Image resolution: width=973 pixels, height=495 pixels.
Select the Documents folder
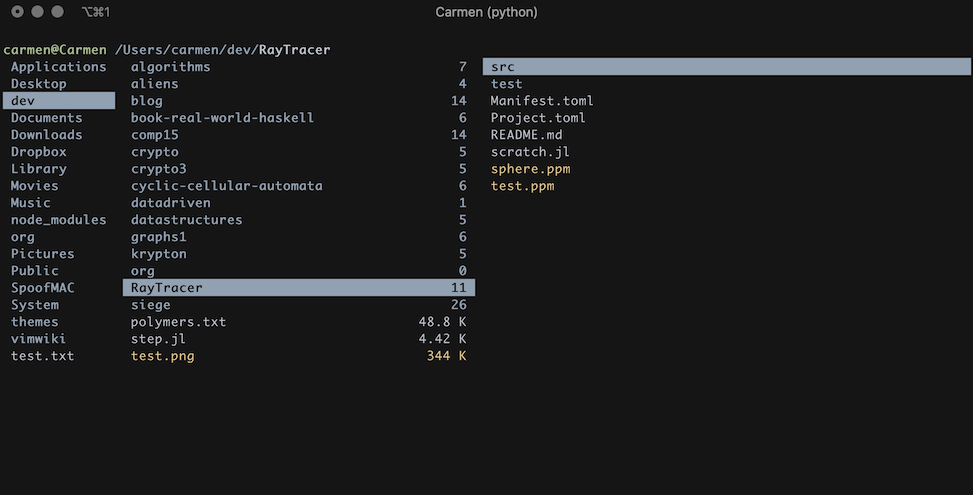pyautogui.click(x=46, y=118)
